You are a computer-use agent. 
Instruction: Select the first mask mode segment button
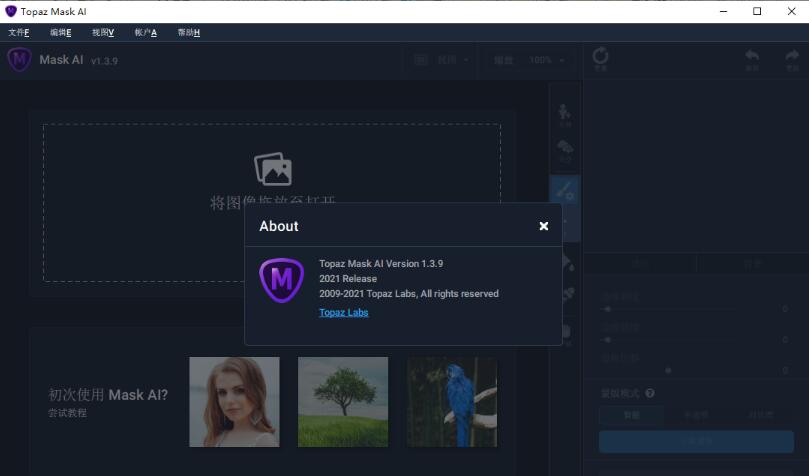coord(632,415)
